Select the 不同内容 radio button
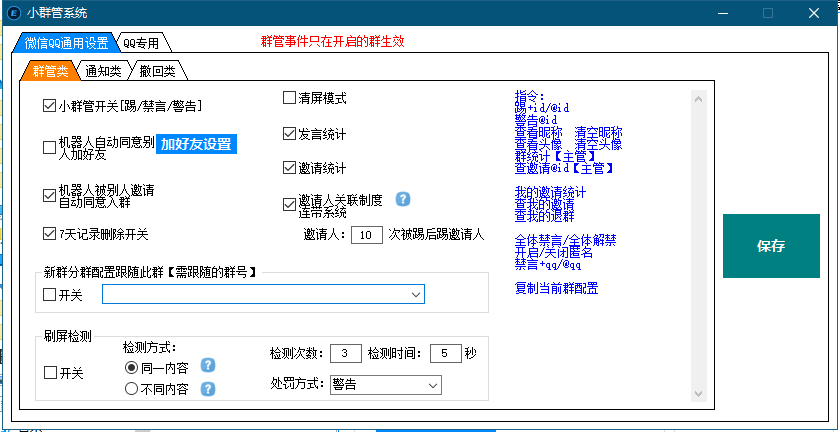The height and width of the screenshot is (432, 840). (x=131, y=390)
